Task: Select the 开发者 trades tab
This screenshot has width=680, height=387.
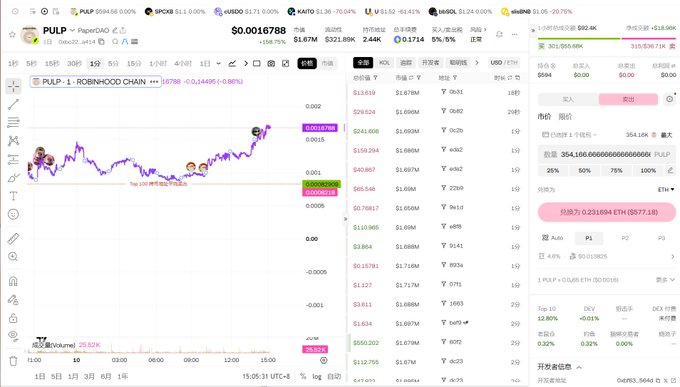Action: coord(430,63)
